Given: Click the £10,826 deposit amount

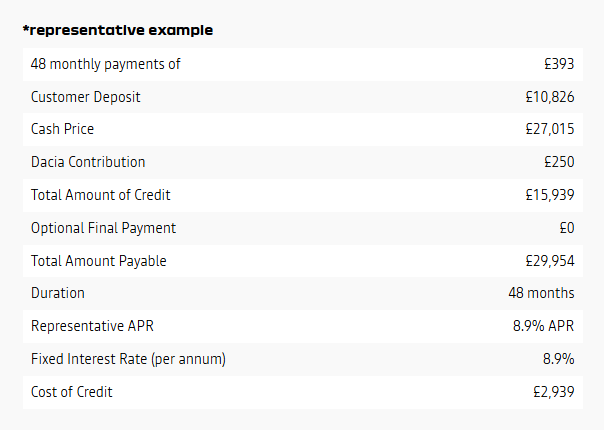Looking at the screenshot, I should [550, 97].
